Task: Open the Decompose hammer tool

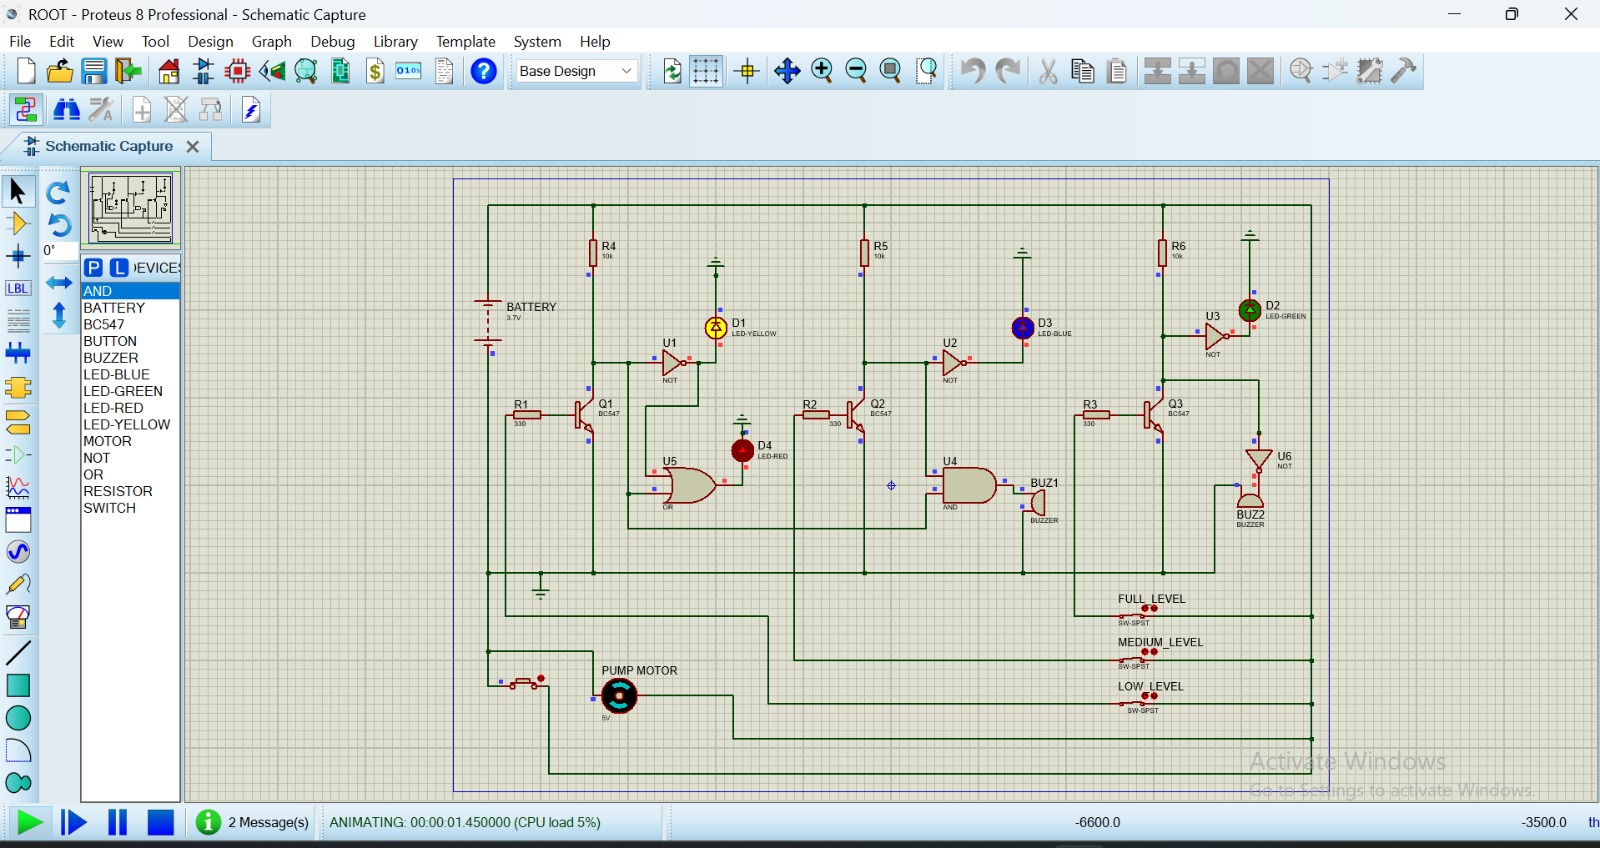Action: [1404, 71]
